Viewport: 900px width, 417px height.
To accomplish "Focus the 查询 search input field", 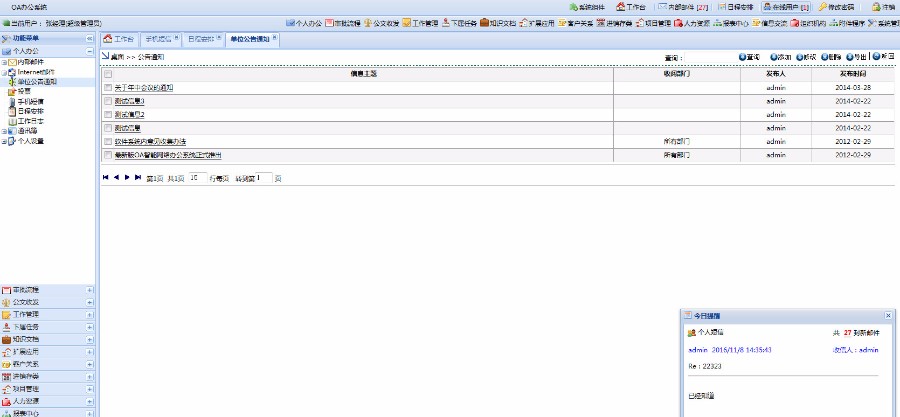I will 711,57.
